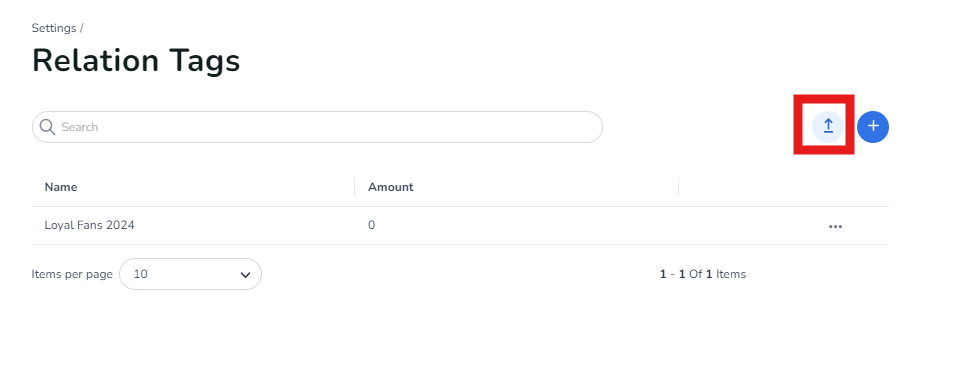Click the divider between Name and Amount columns
979x367 pixels.
point(355,187)
